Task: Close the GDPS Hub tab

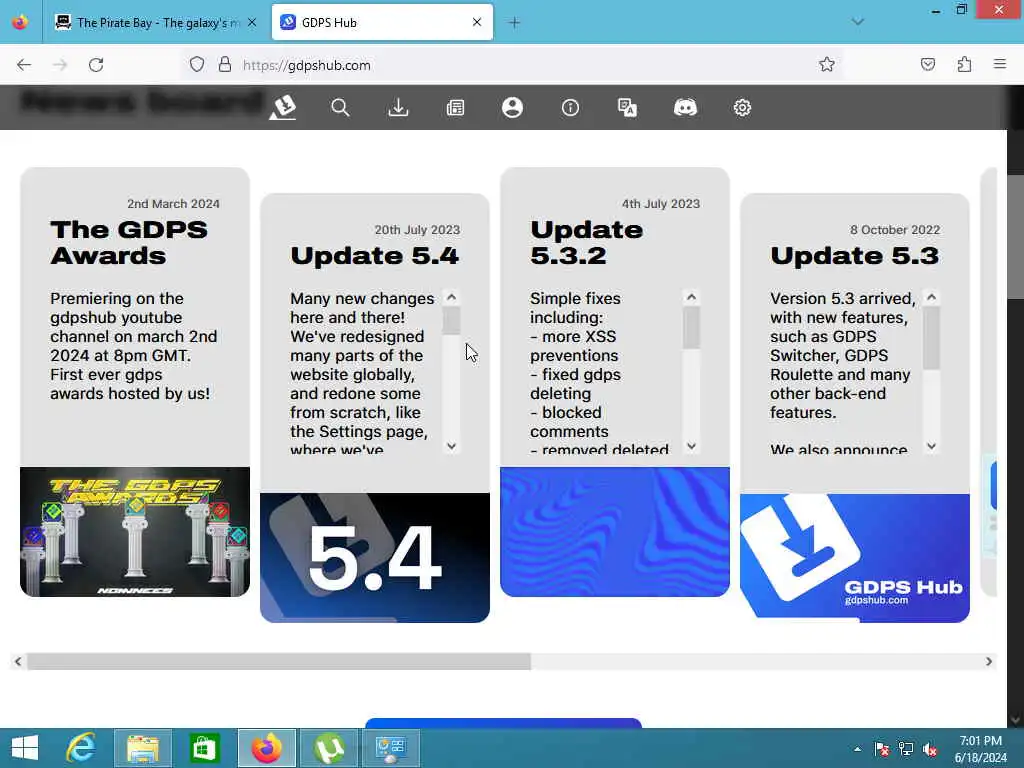Action: coord(477,22)
